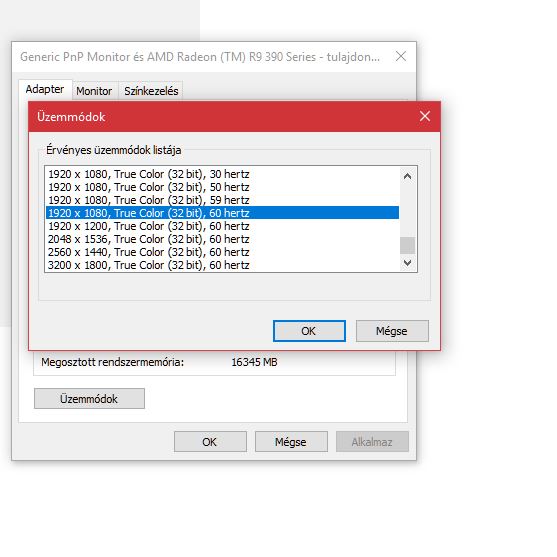This screenshot has width=557, height=557.
Task: Choose 2048 x 1536 60 hertz mode
Action: tap(222, 239)
